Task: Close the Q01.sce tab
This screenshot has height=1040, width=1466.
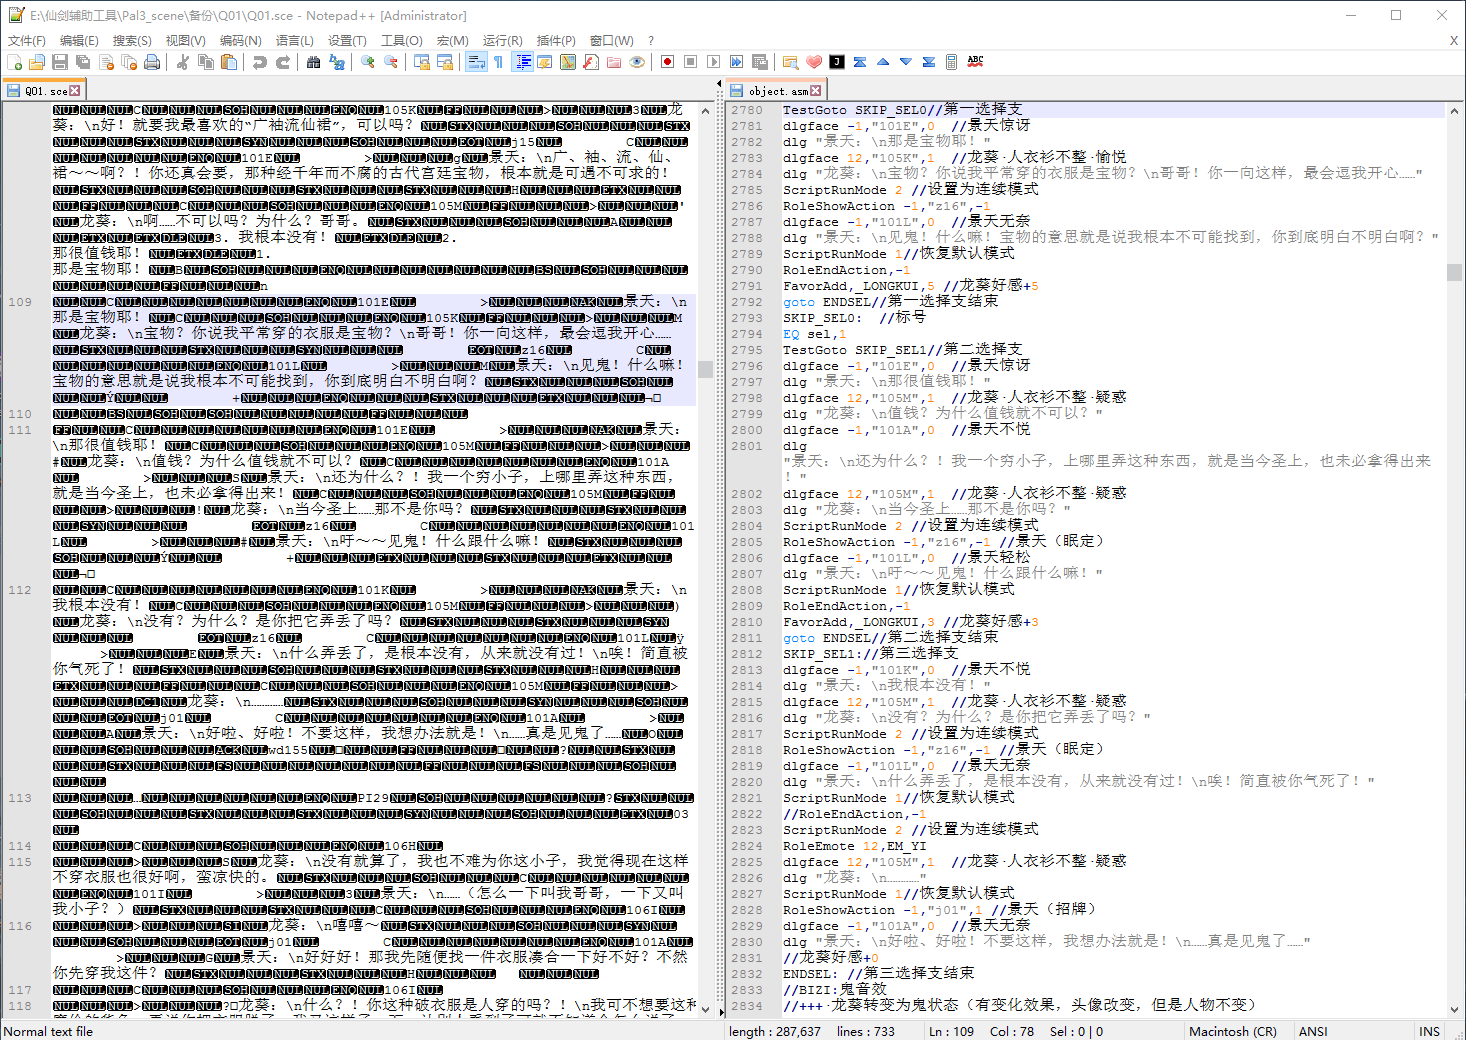Action: [75, 91]
